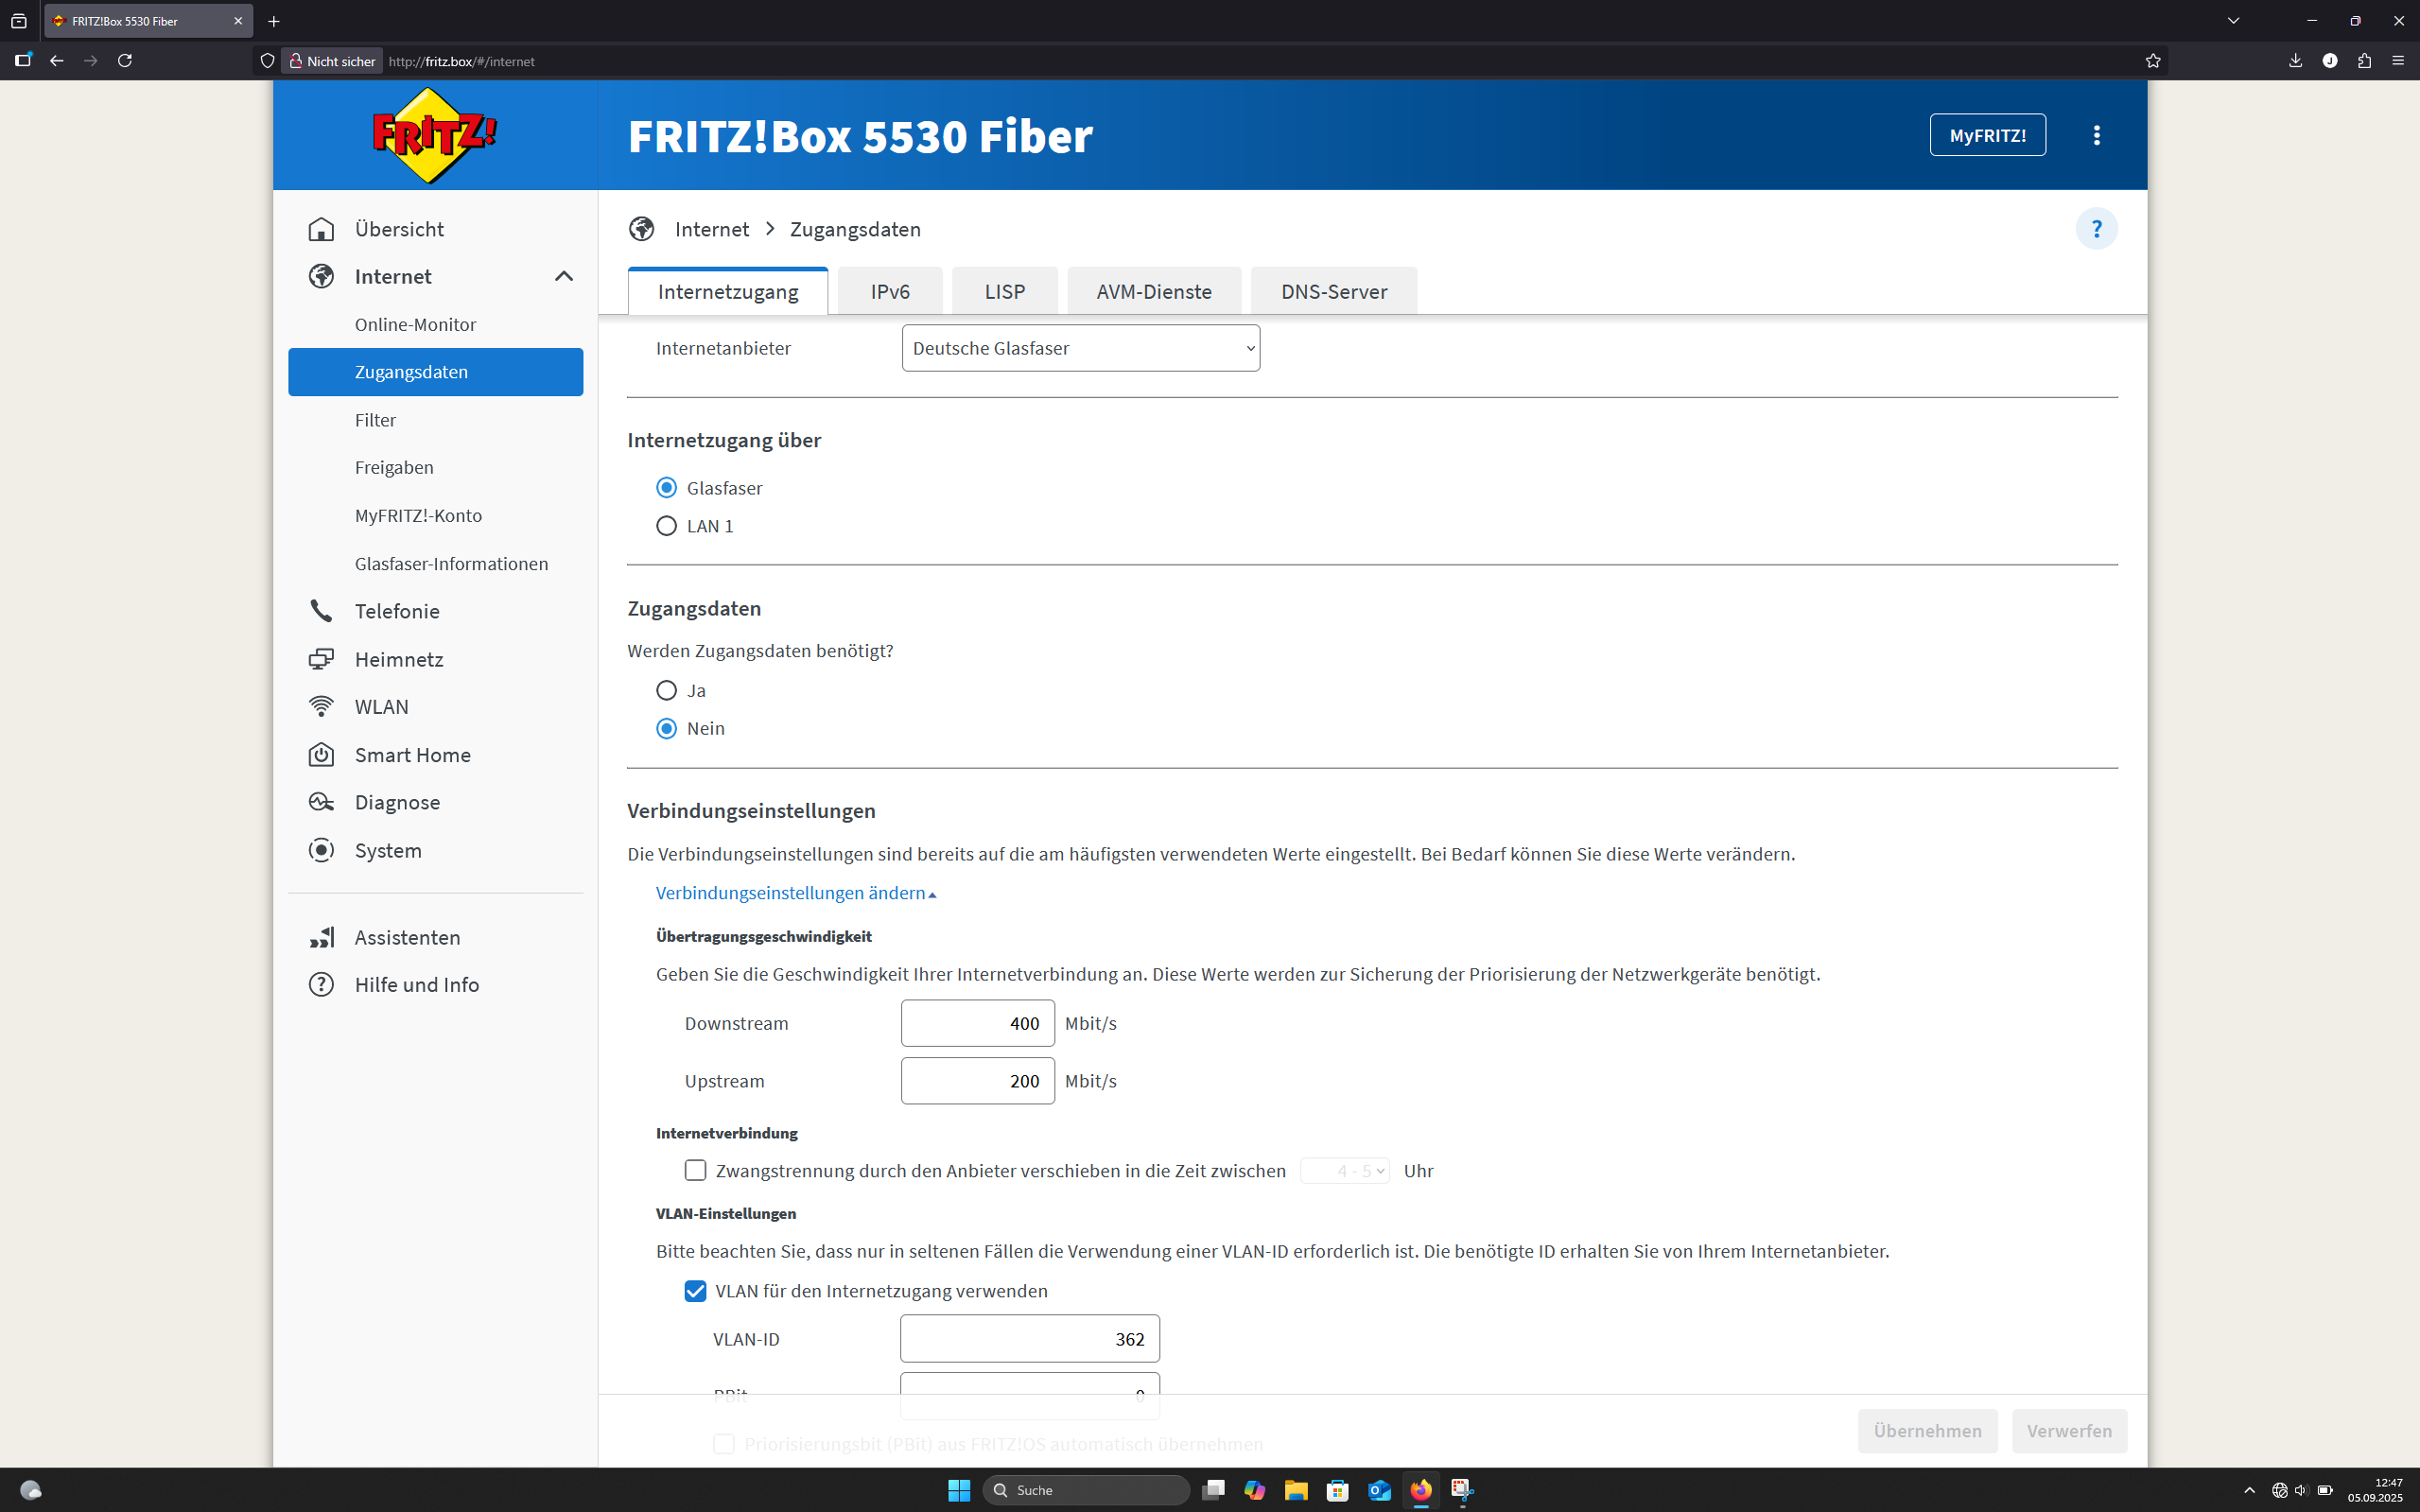Enable the Zwangstrennung verschieben checkbox
This screenshot has width=2420, height=1512.
[x=695, y=1170]
